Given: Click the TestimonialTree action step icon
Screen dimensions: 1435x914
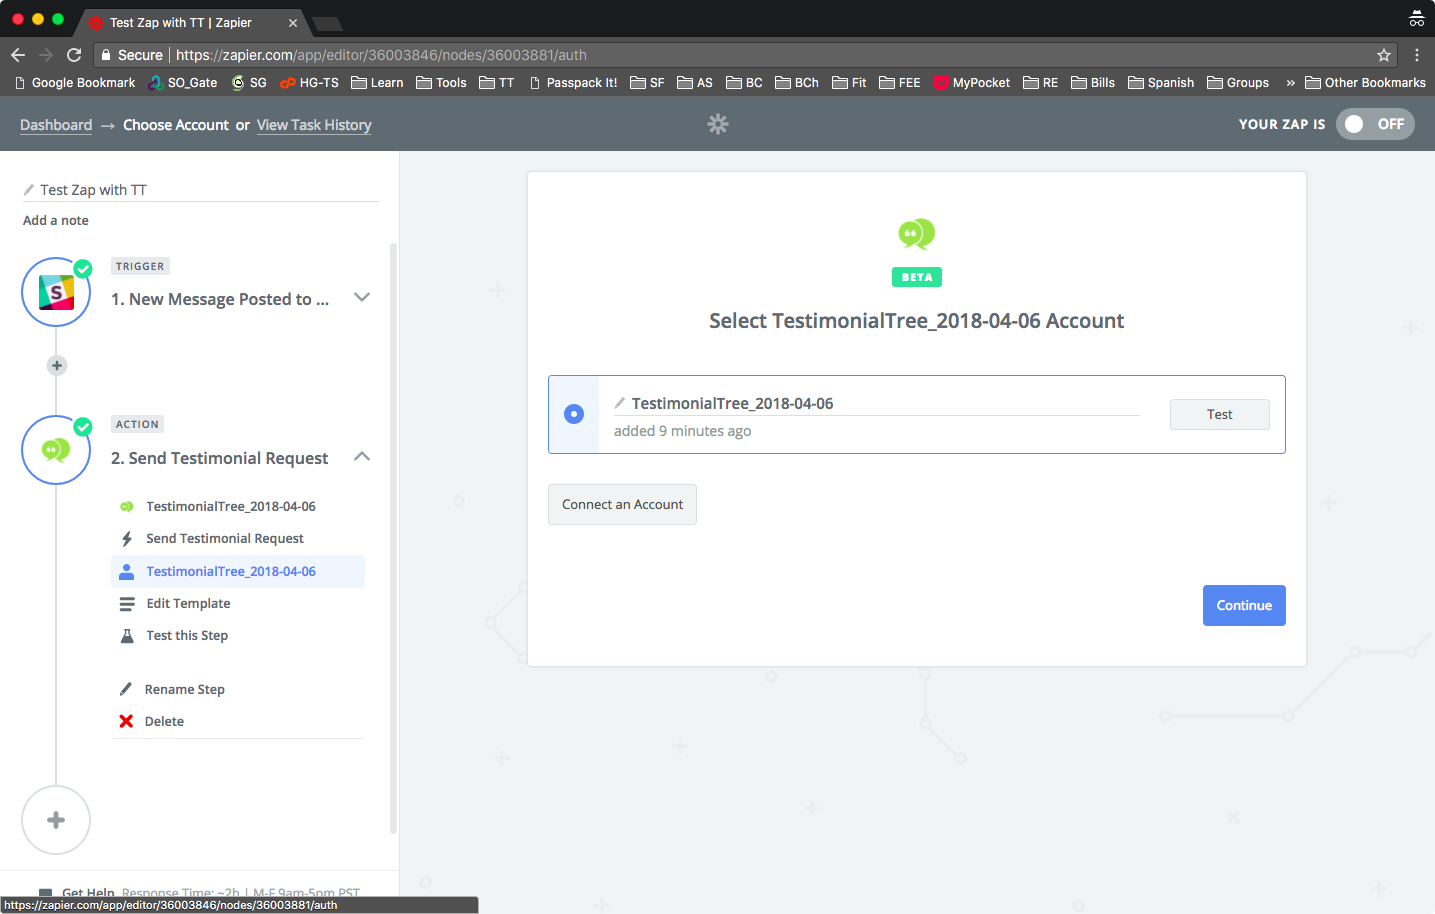Looking at the screenshot, I should click(x=56, y=450).
